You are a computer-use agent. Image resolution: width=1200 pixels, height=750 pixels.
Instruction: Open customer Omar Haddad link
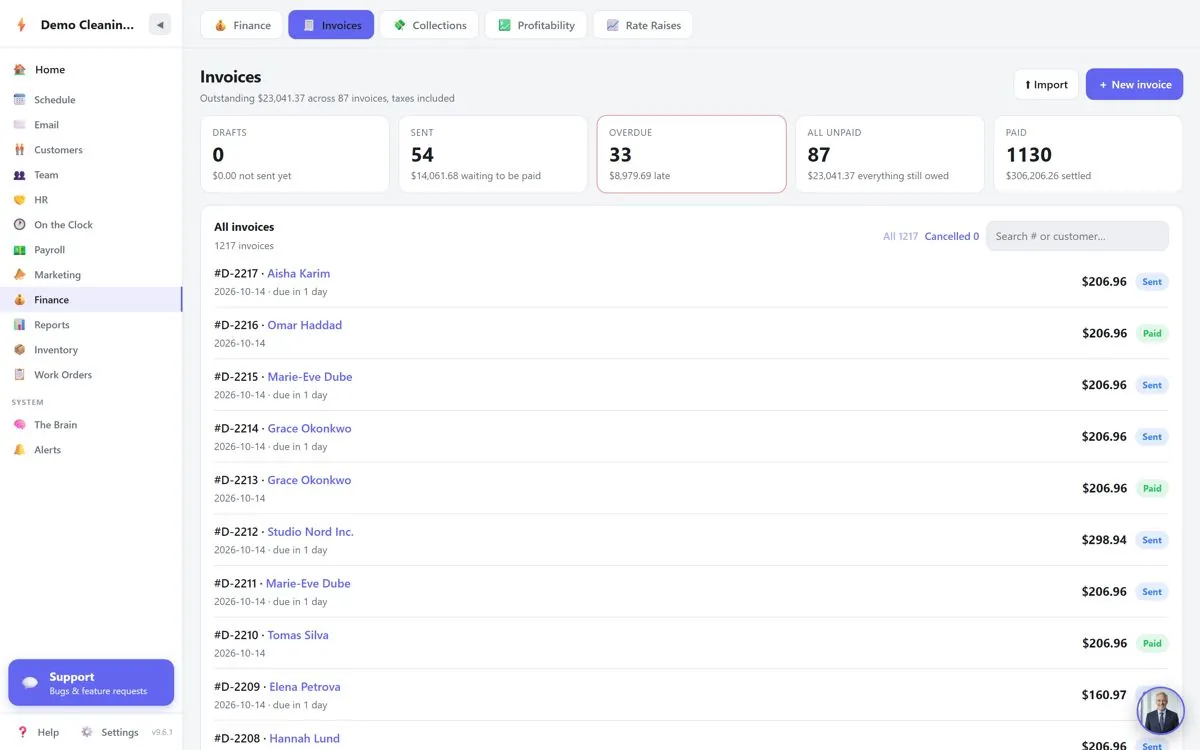(x=304, y=326)
